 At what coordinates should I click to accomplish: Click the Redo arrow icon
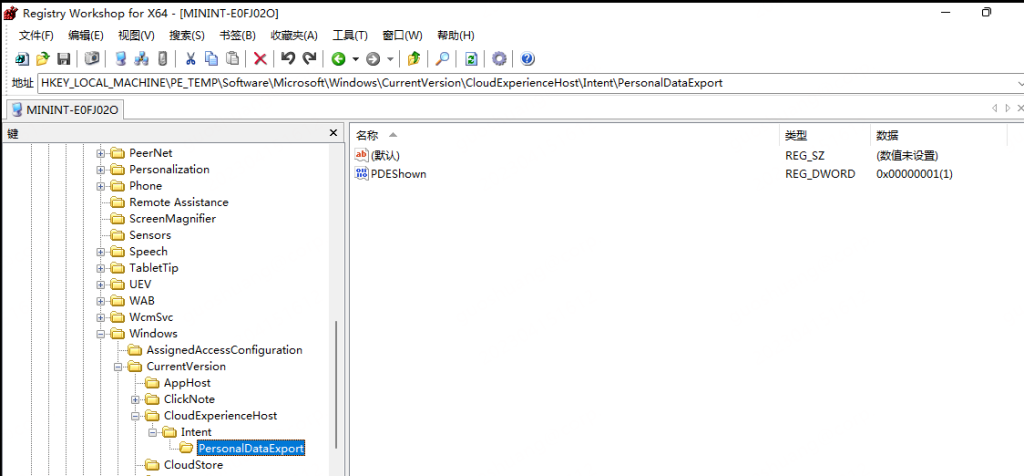coord(309,59)
